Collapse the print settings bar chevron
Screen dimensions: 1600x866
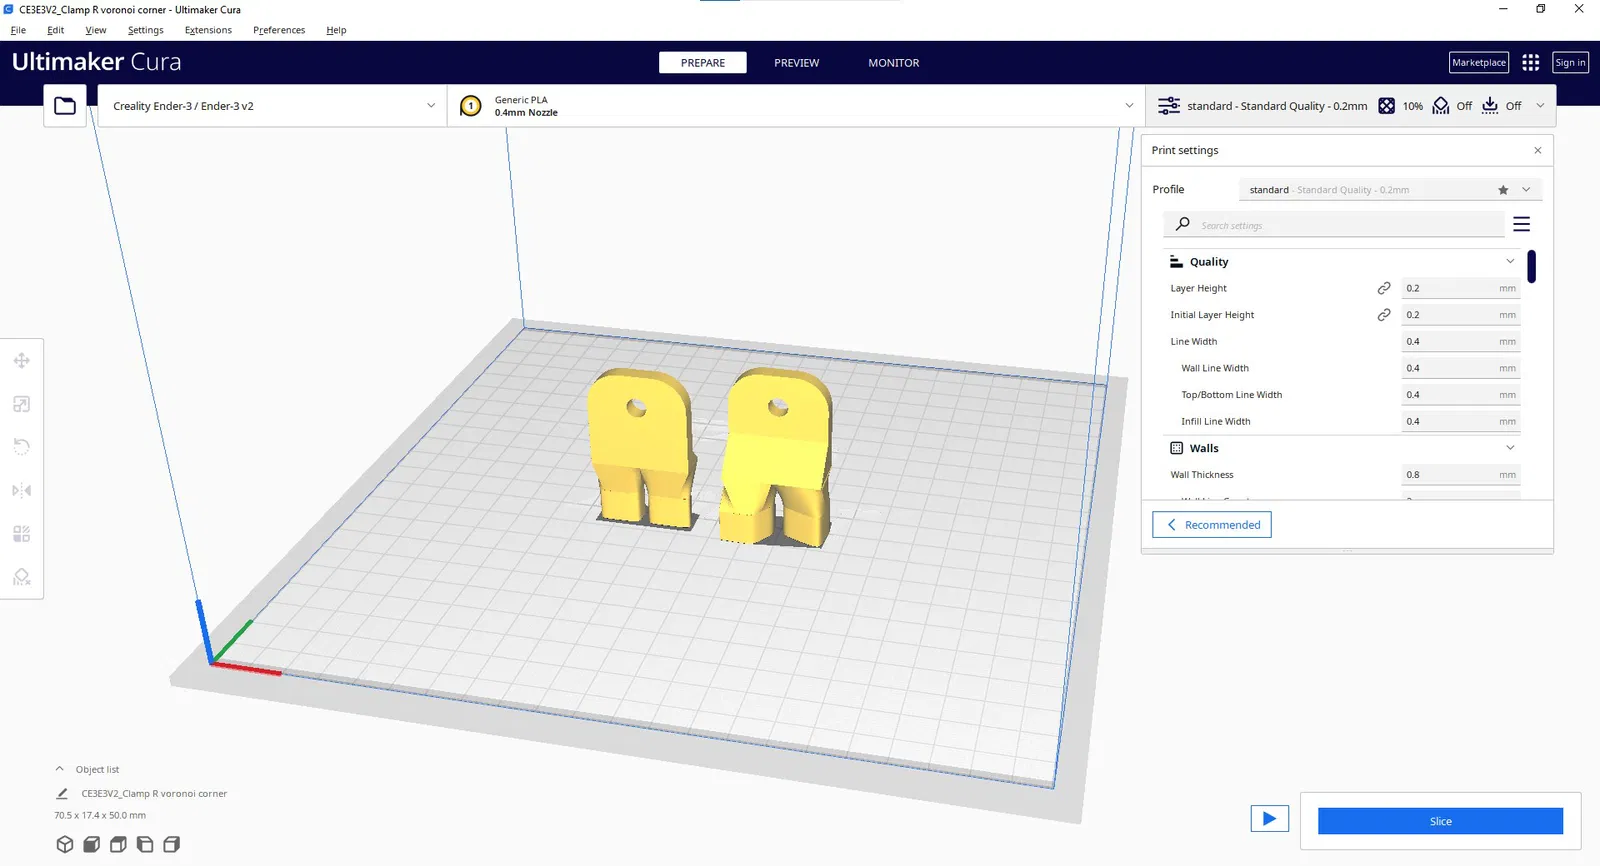pyautogui.click(x=1540, y=106)
